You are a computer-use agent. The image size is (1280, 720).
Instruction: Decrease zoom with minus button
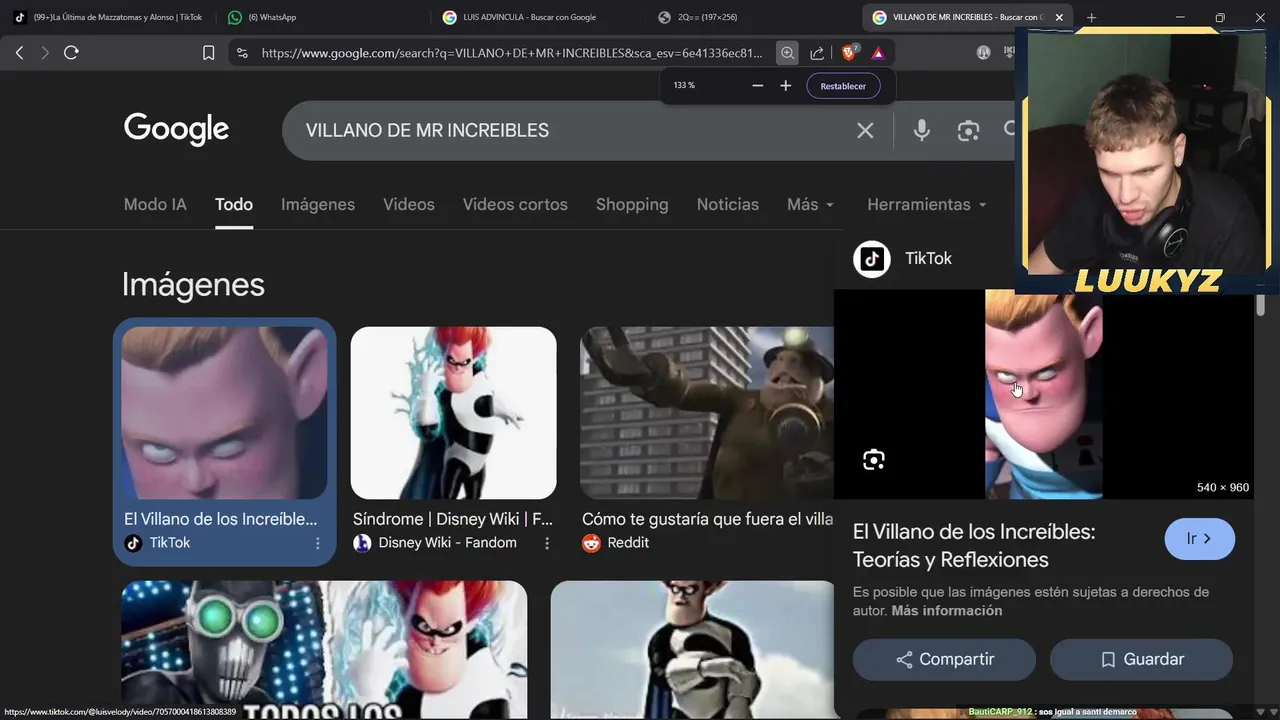click(x=757, y=86)
